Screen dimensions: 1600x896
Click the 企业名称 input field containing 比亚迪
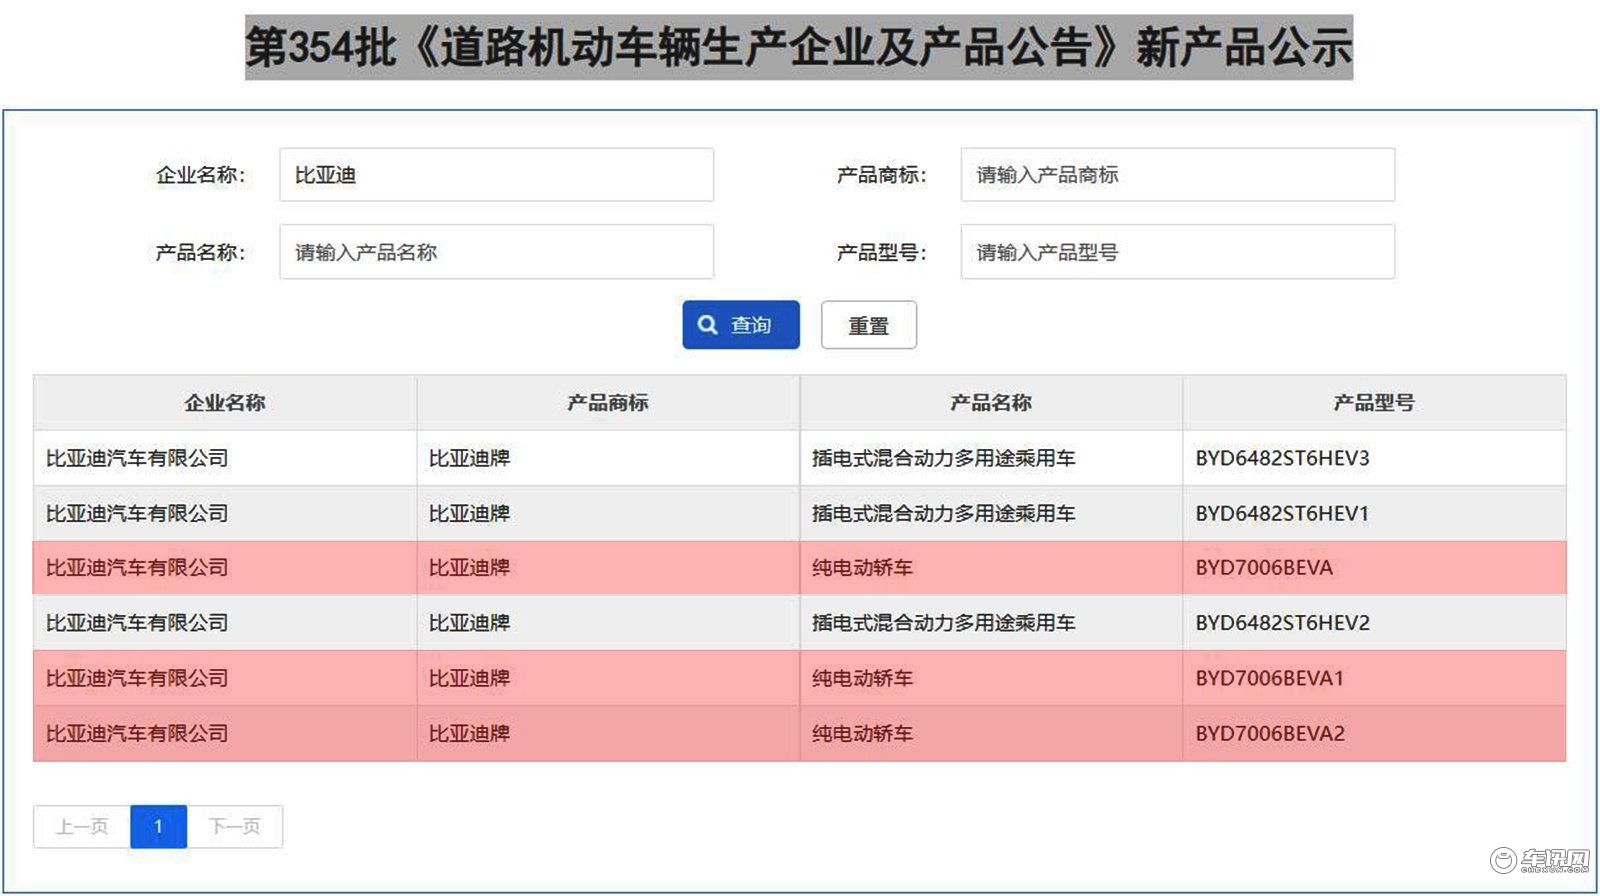tap(496, 175)
